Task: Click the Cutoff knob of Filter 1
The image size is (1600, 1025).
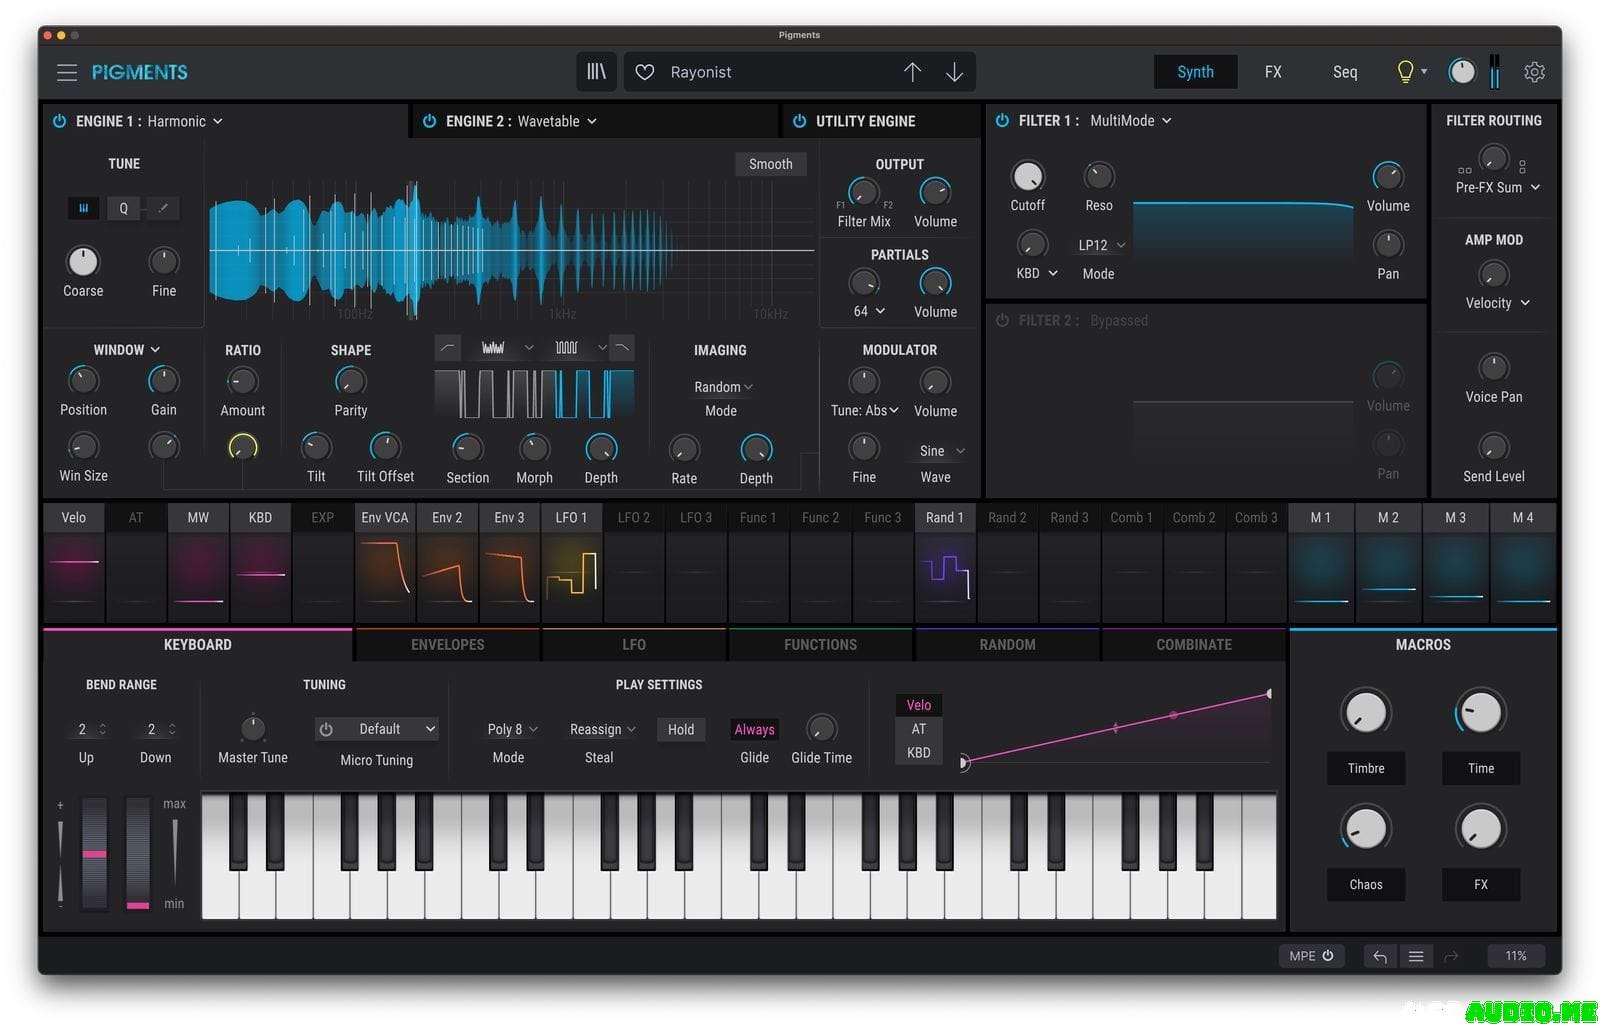Action: [1027, 177]
